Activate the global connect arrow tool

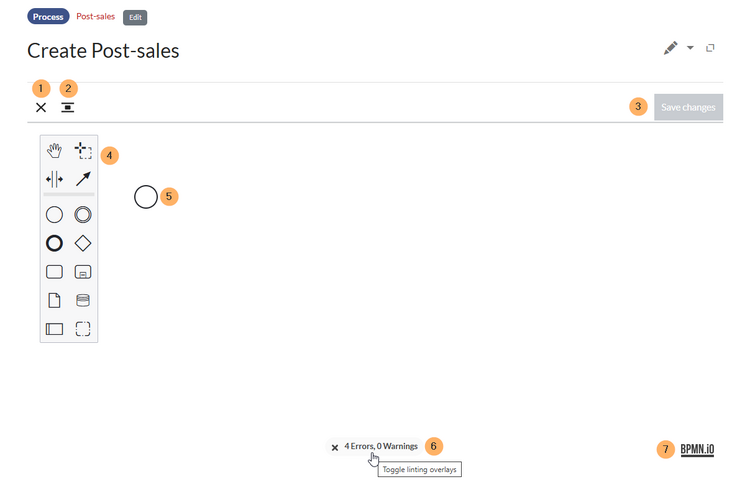(83, 179)
